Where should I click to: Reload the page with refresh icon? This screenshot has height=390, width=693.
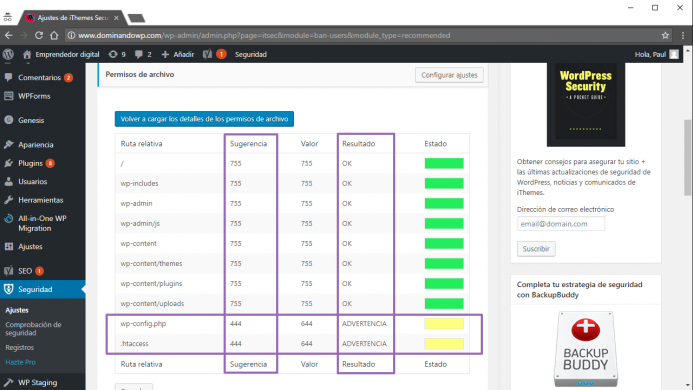39,35
